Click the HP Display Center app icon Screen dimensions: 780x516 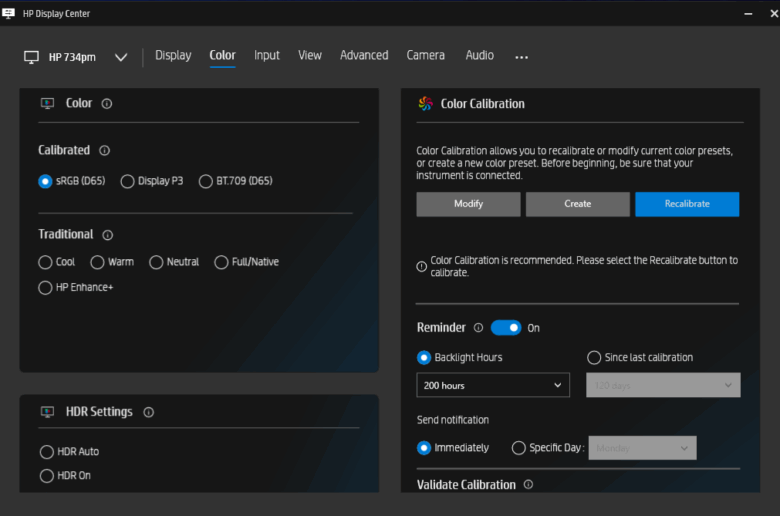(x=8, y=13)
